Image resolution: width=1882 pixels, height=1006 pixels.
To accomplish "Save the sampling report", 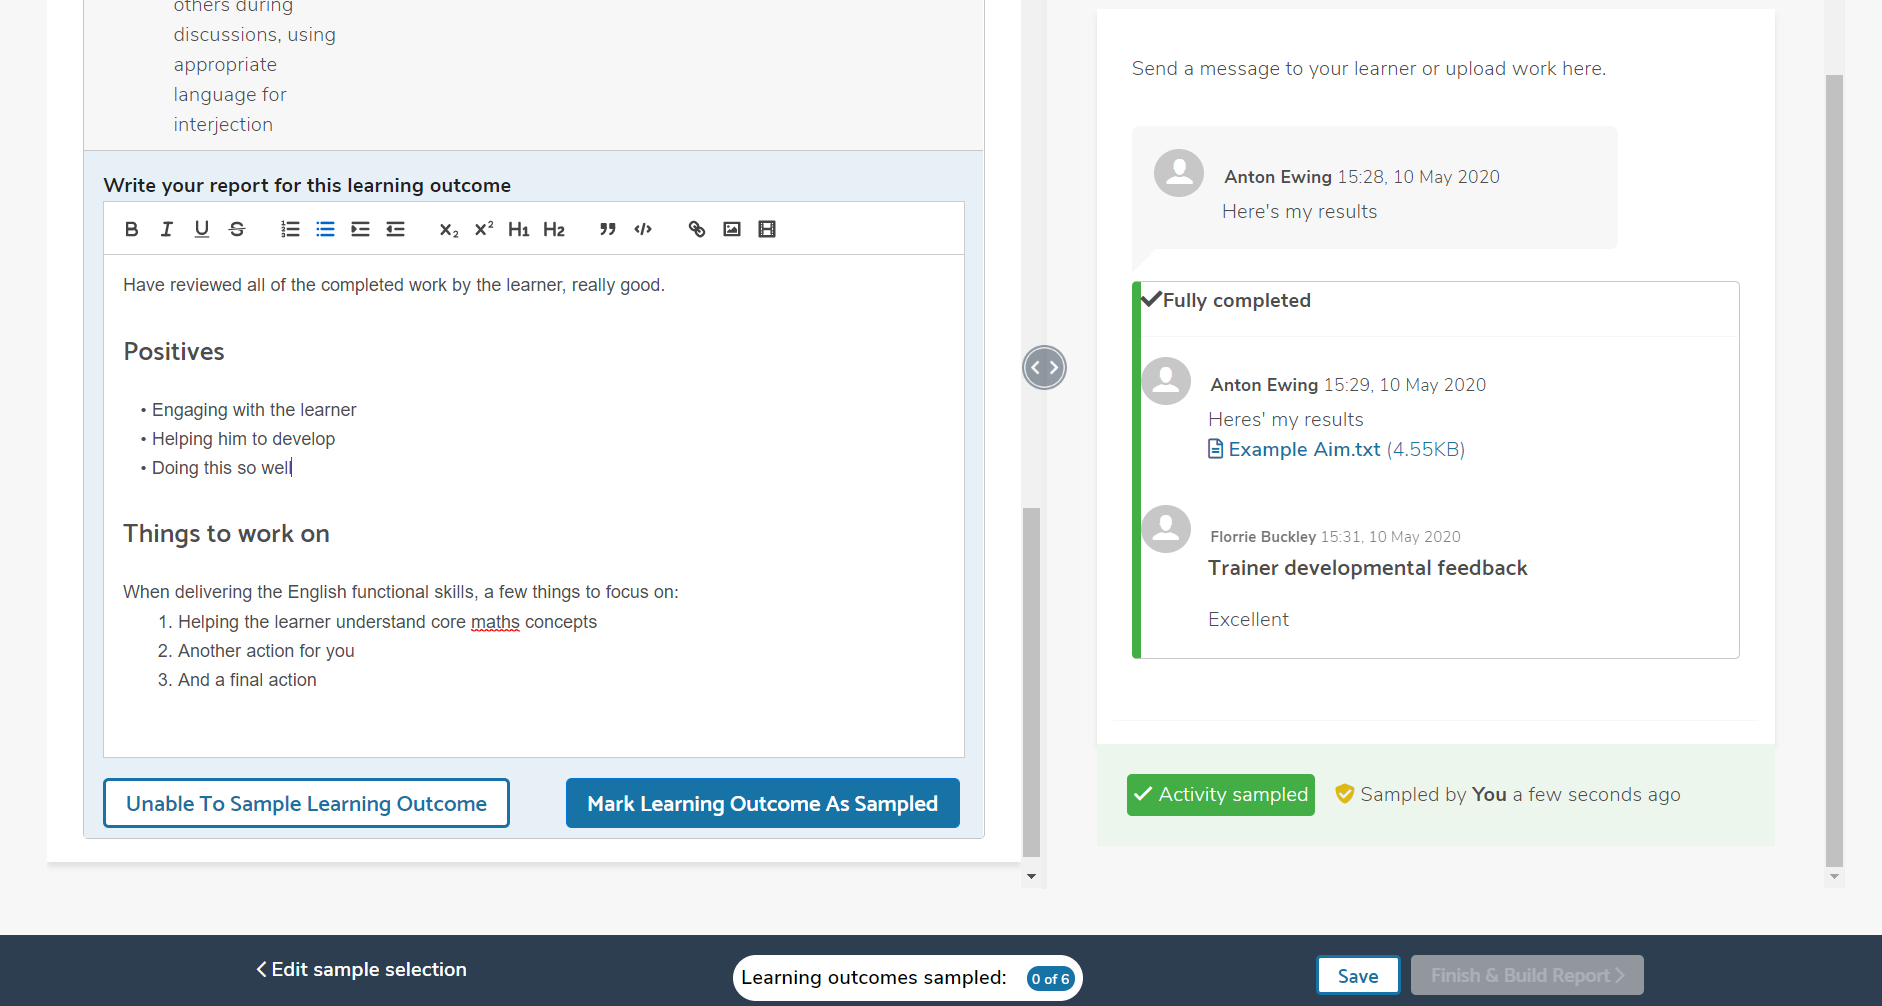I will 1358,976.
